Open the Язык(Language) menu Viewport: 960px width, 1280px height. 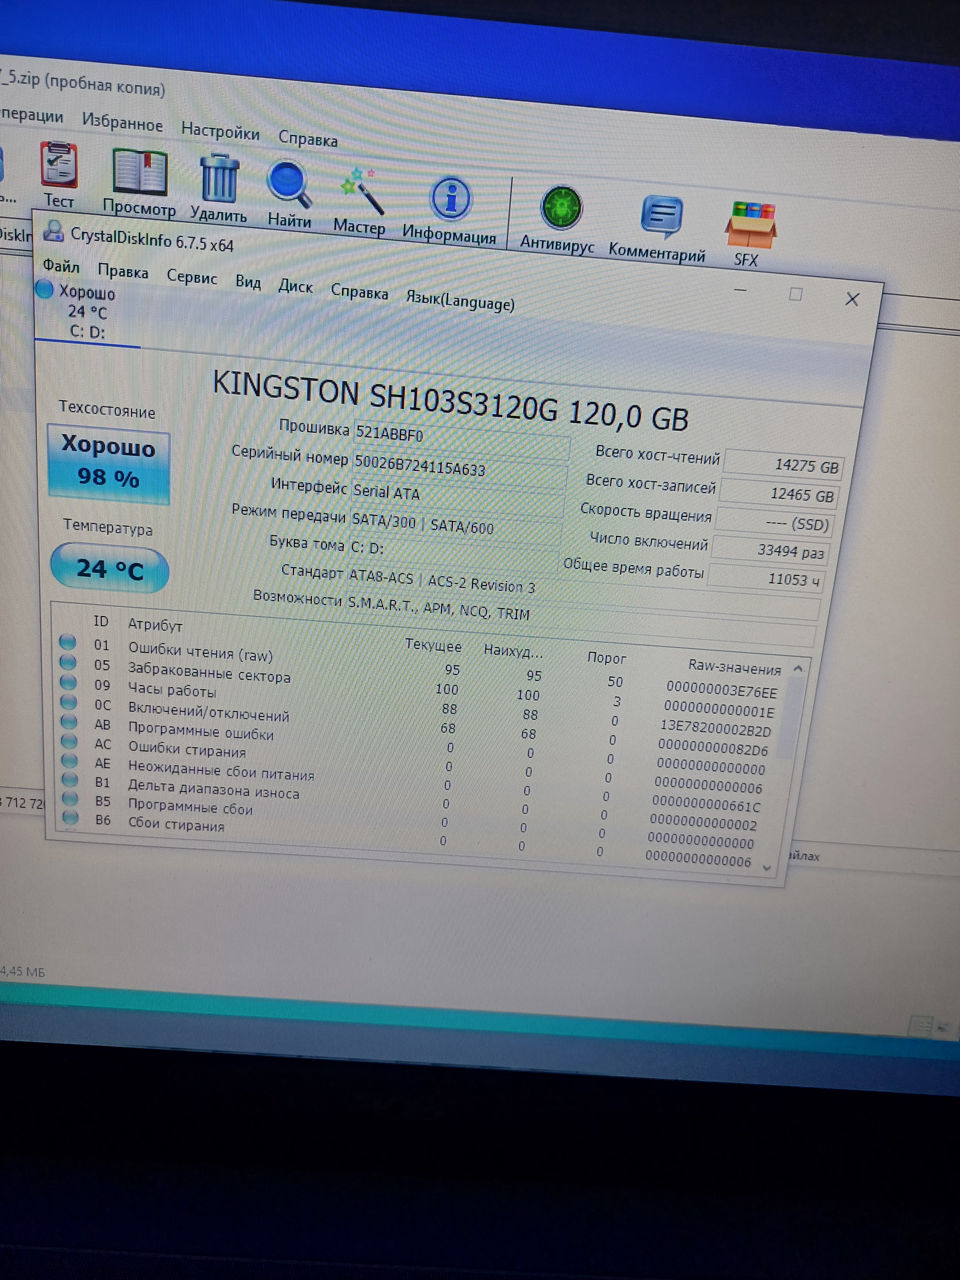pos(460,299)
